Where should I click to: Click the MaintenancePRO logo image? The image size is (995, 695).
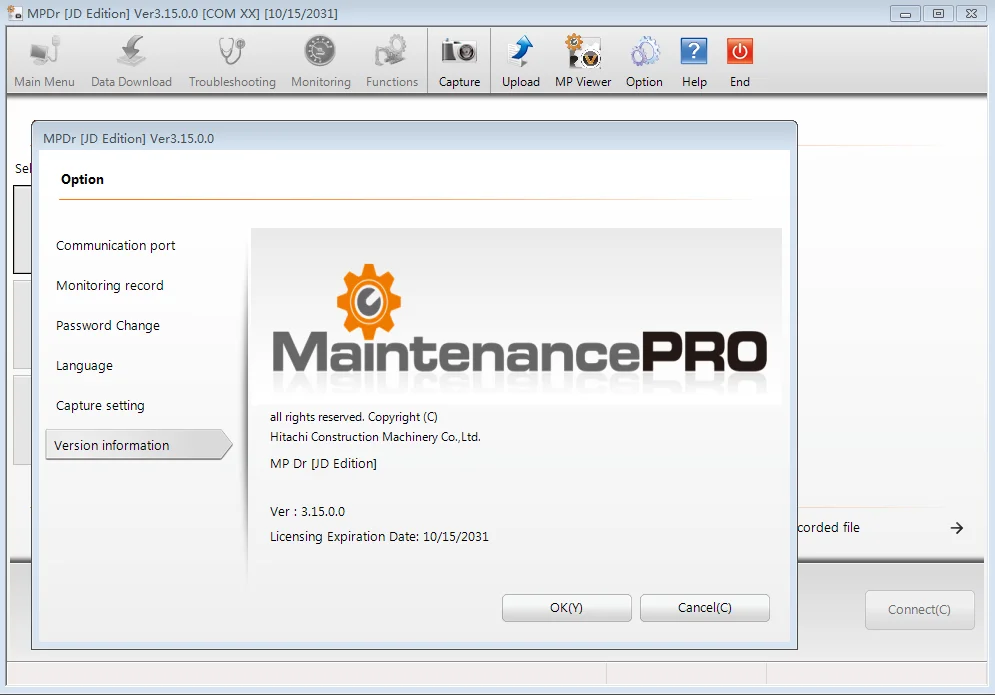(x=517, y=316)
